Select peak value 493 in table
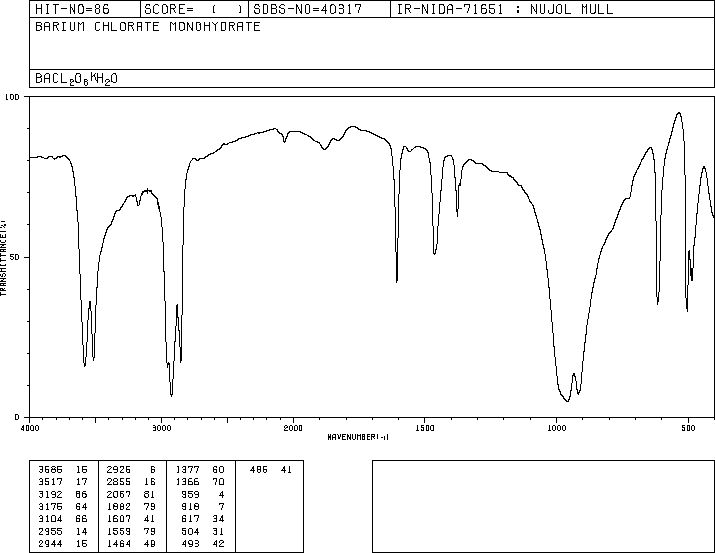Screen dimensions: 715x553 coord(190,544)
